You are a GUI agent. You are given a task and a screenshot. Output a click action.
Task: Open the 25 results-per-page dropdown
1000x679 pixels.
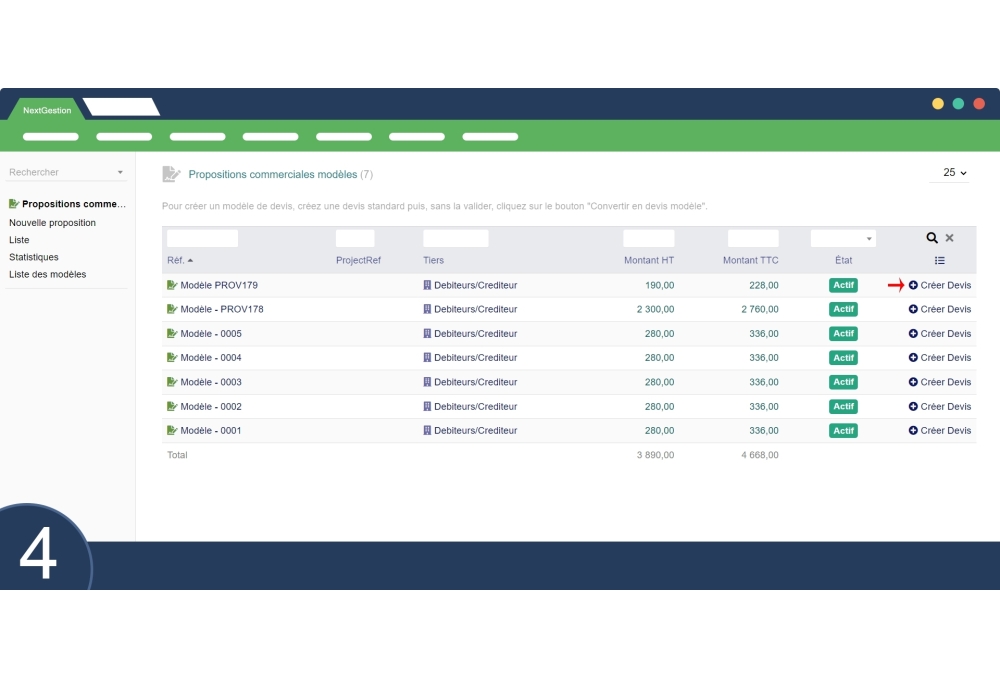pos(949,173)
